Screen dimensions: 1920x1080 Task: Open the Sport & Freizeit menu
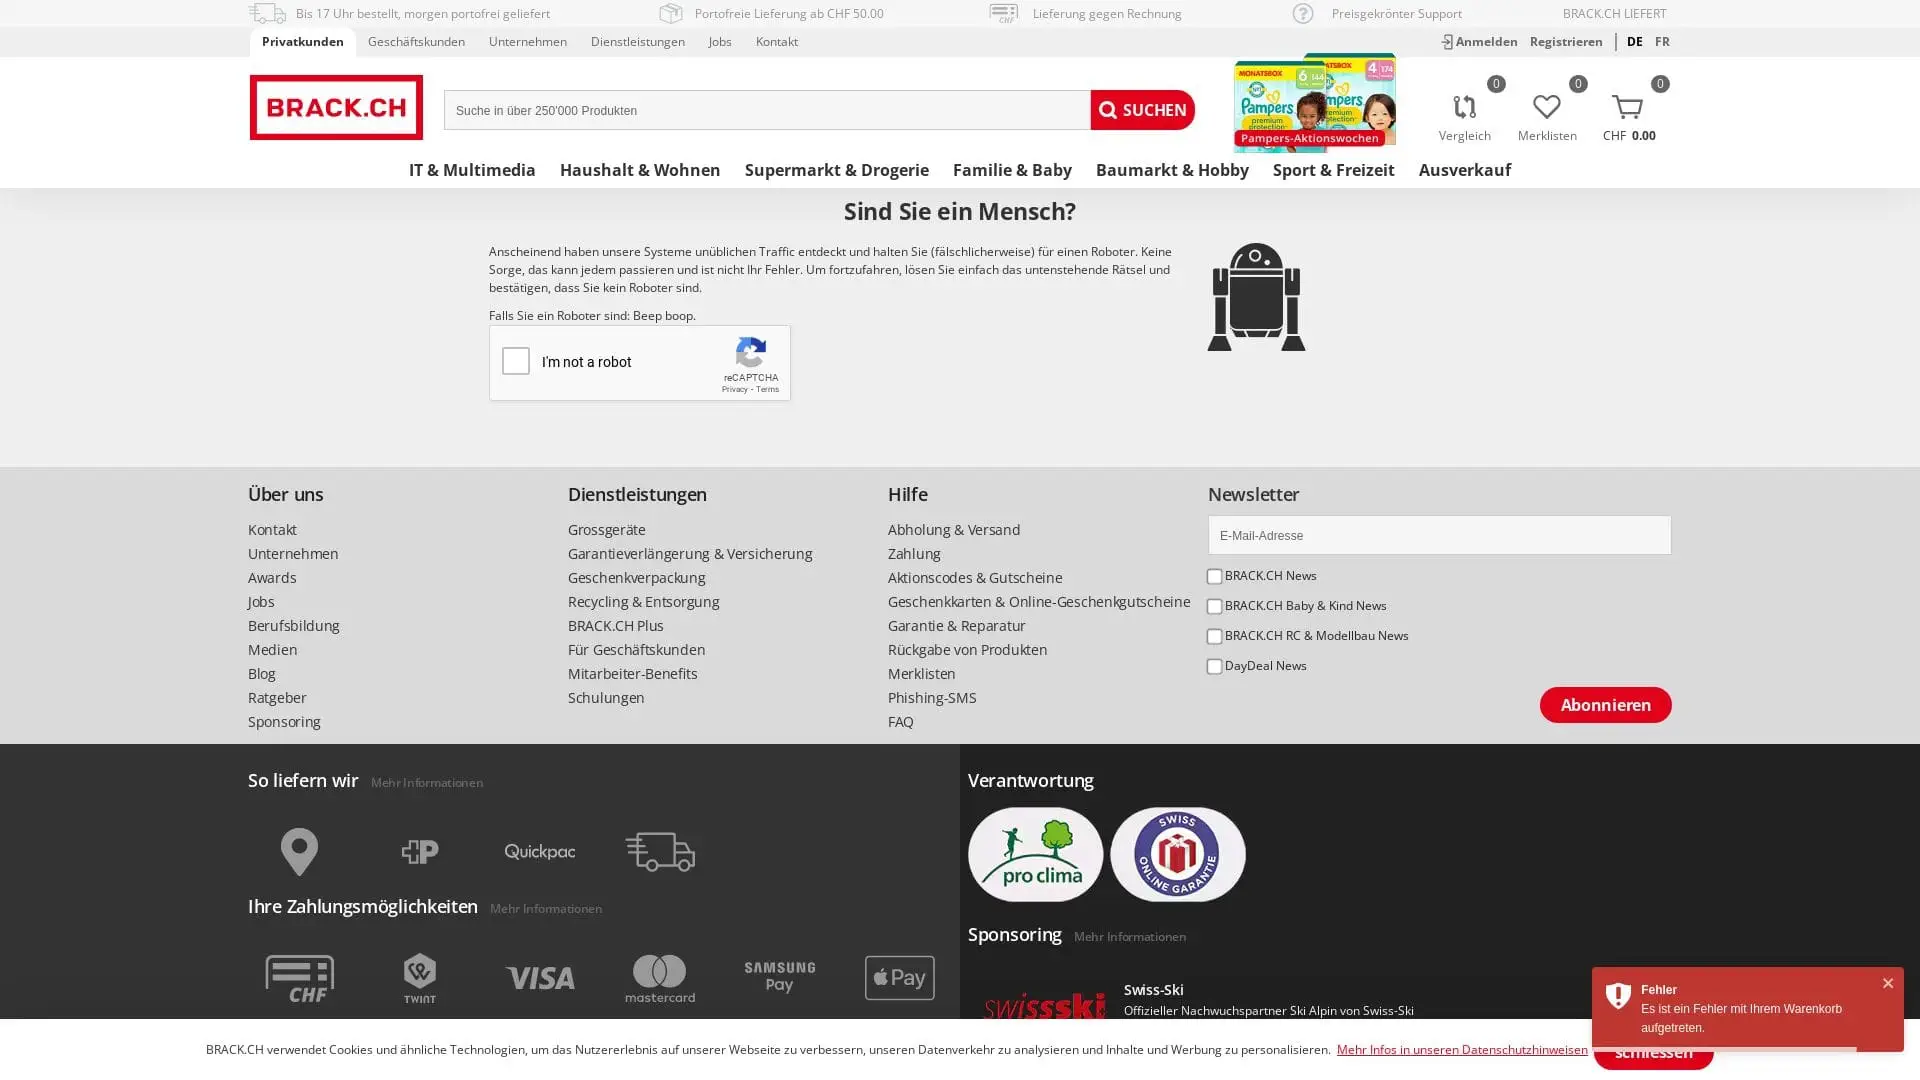click(x=1333, y=170)
